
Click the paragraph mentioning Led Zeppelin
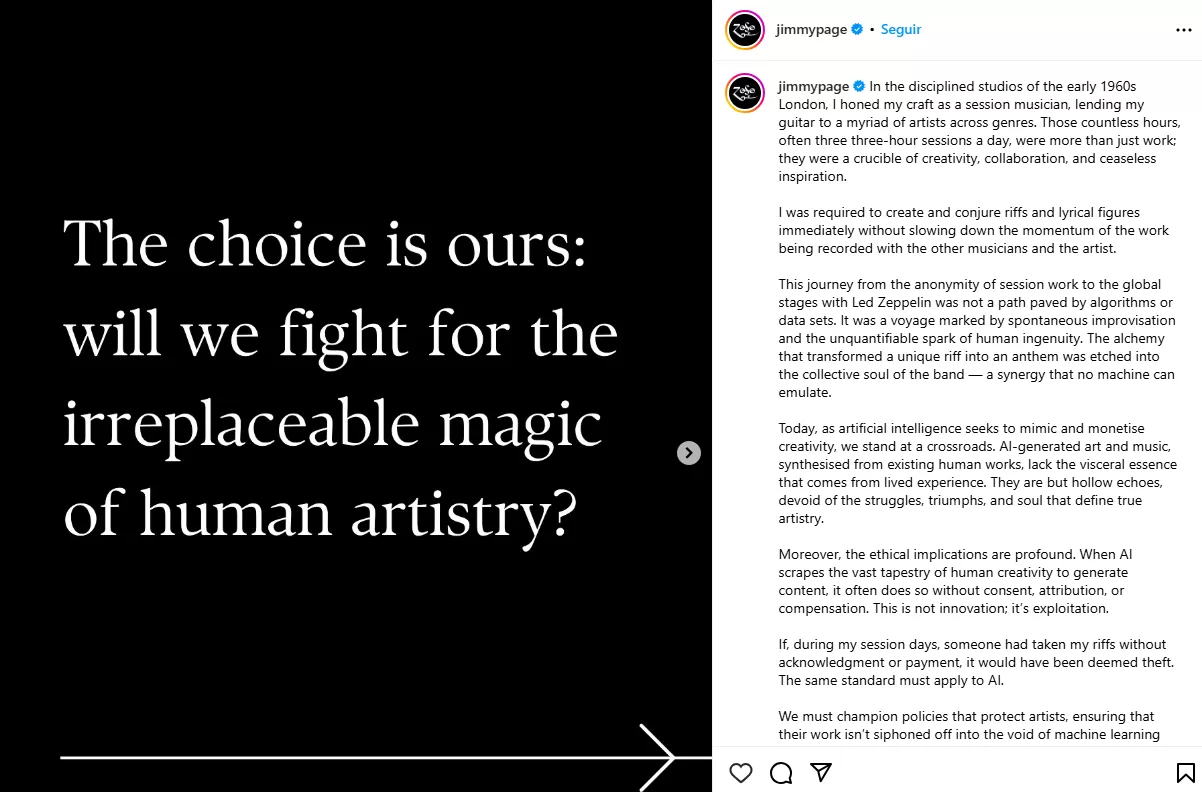coord(975,339)
